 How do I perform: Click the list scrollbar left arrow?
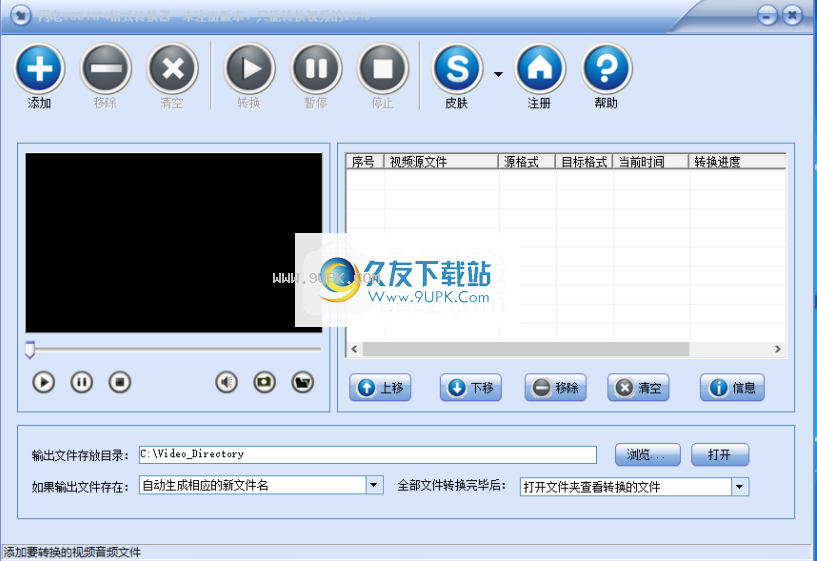point(354,349)
